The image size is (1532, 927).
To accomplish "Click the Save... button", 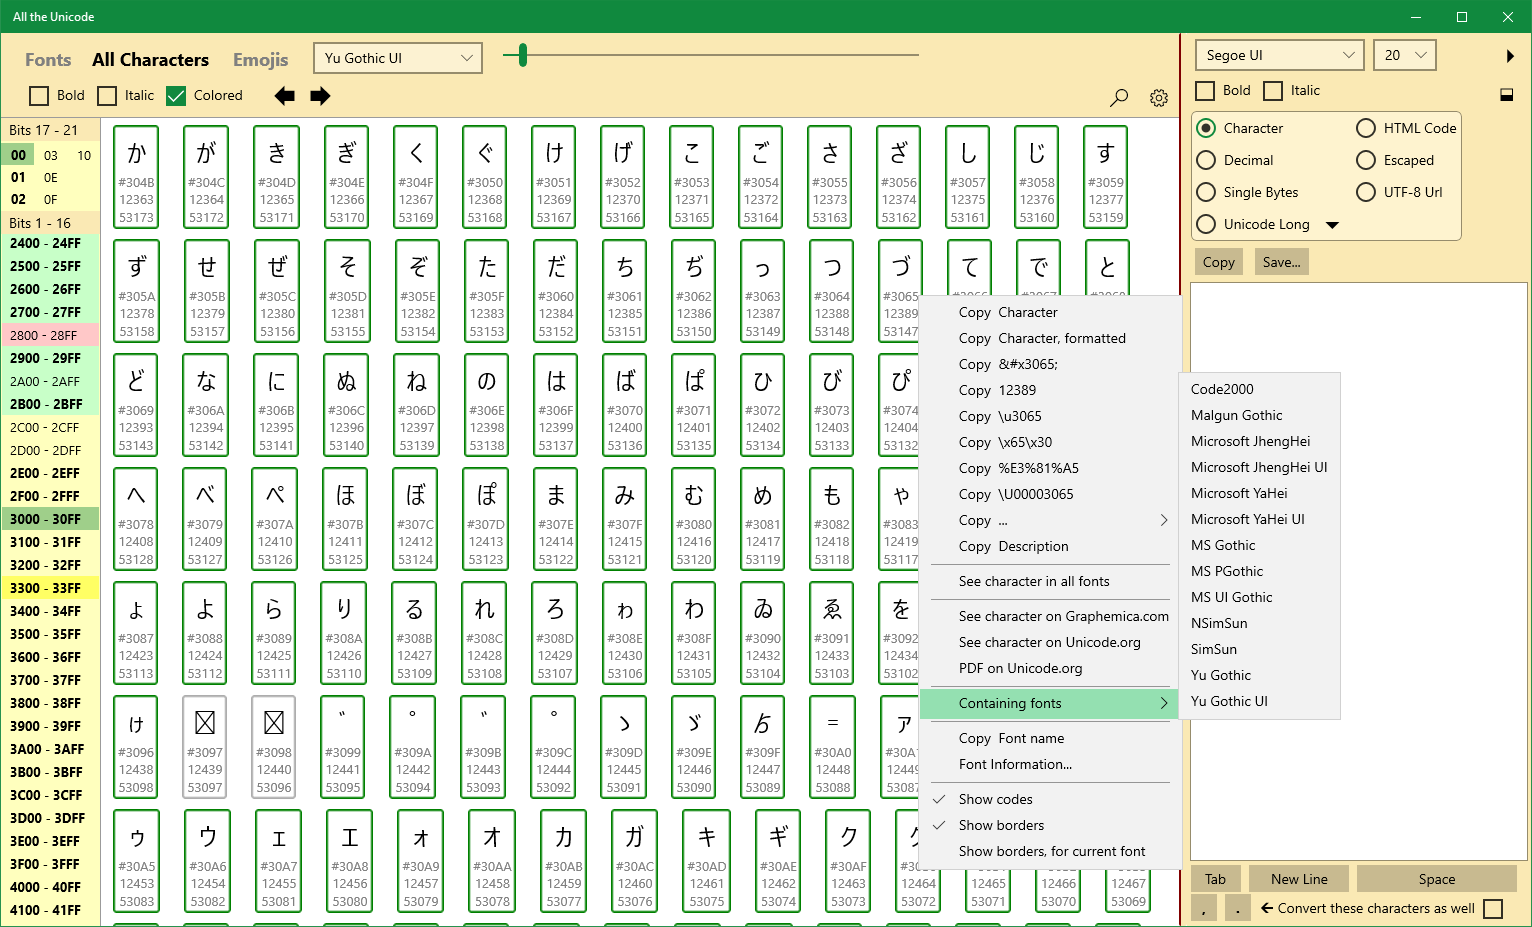I will 1281,262.
